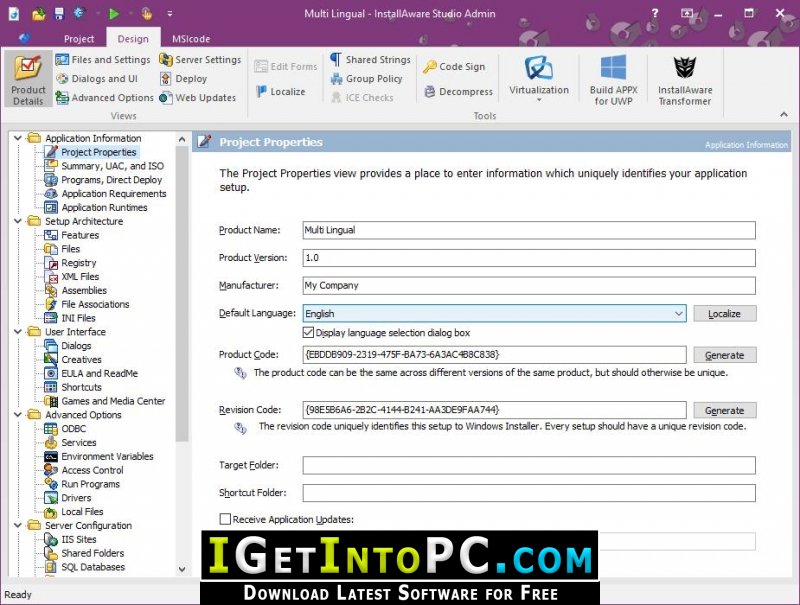The image size is (800, 605).
Task: Enable Receive Application Updates checkbox
Action: (225, 519)
